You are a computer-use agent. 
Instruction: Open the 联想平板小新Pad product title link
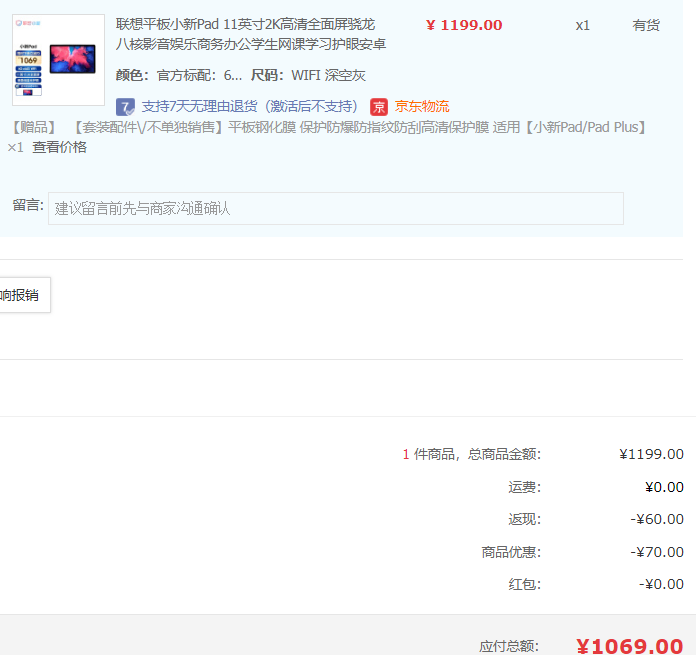click(x=251, y=34)
